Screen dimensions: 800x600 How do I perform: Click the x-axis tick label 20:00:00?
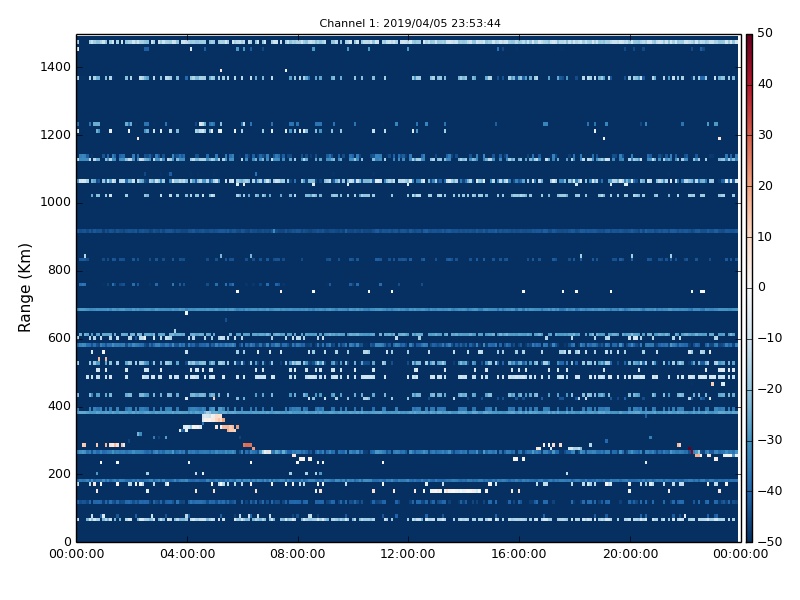630,554
